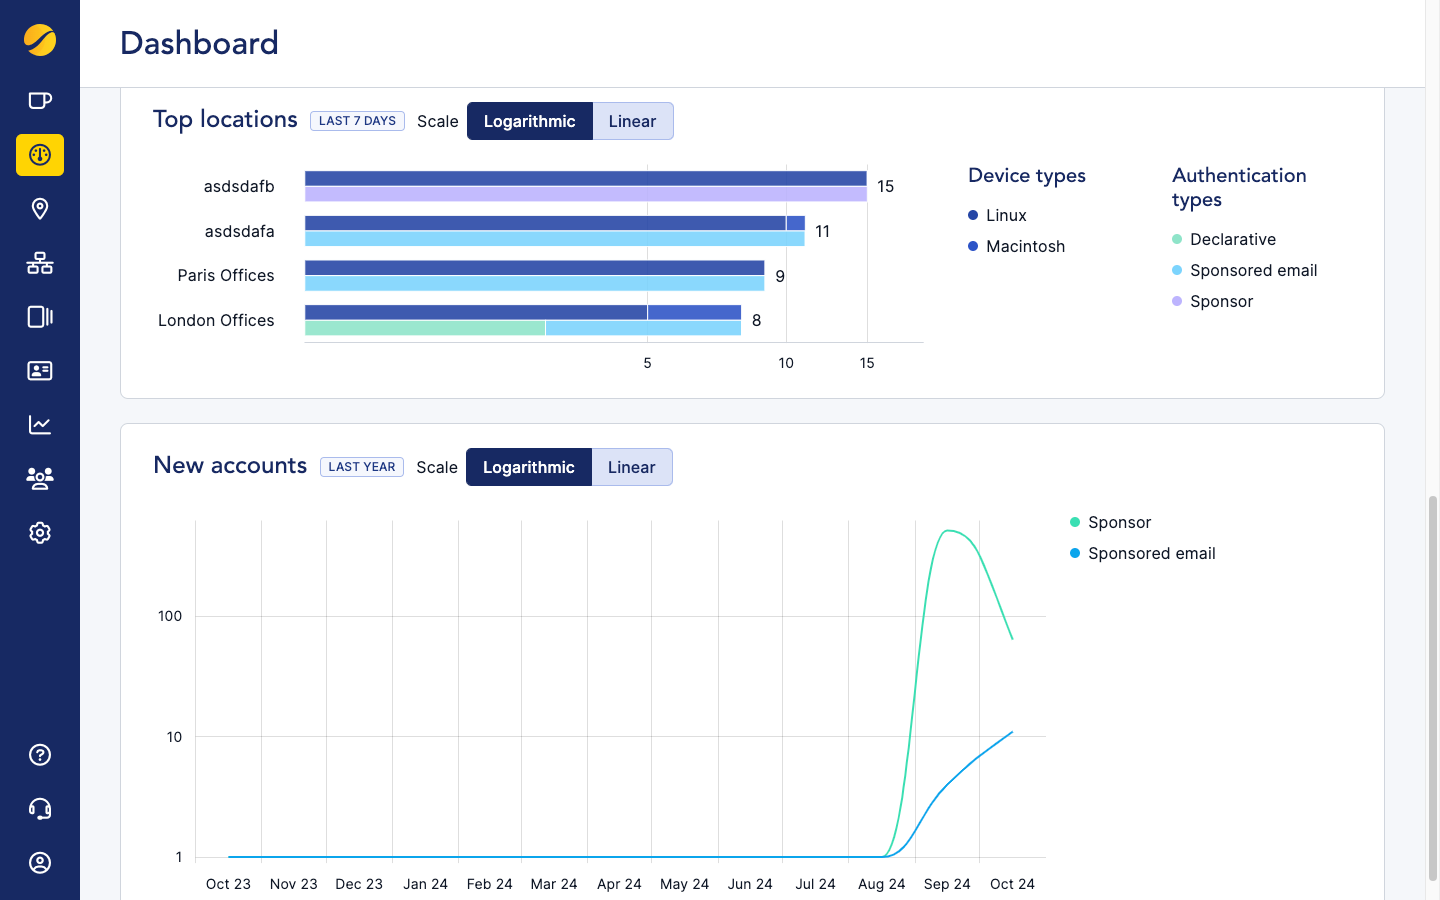Open the coffee cup sidebar icon
Screen dimensions: 1440x900
[x=40, y=101]
